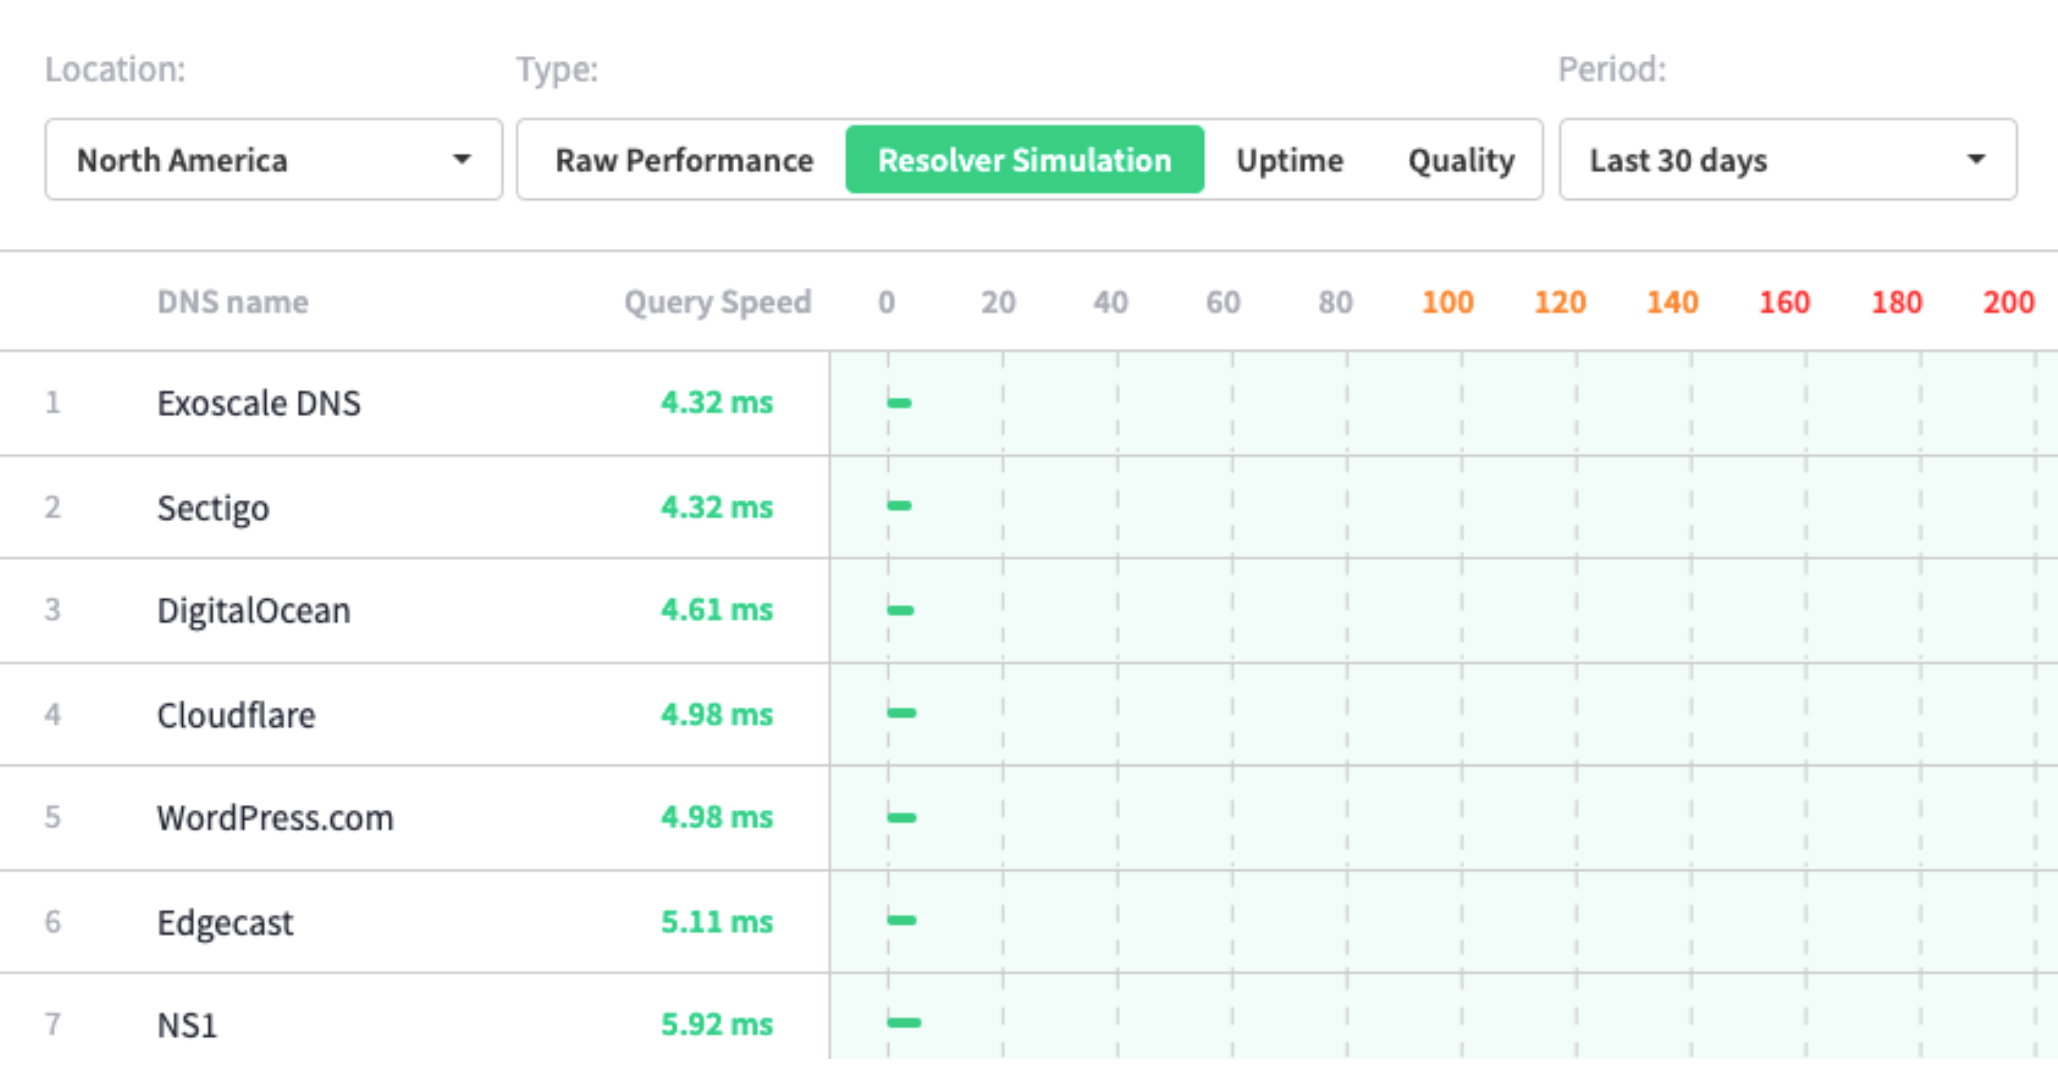Screen dimensions: 2058x1092
Task: Click the Uptime type icon
Action: [x=1288, y=159]
